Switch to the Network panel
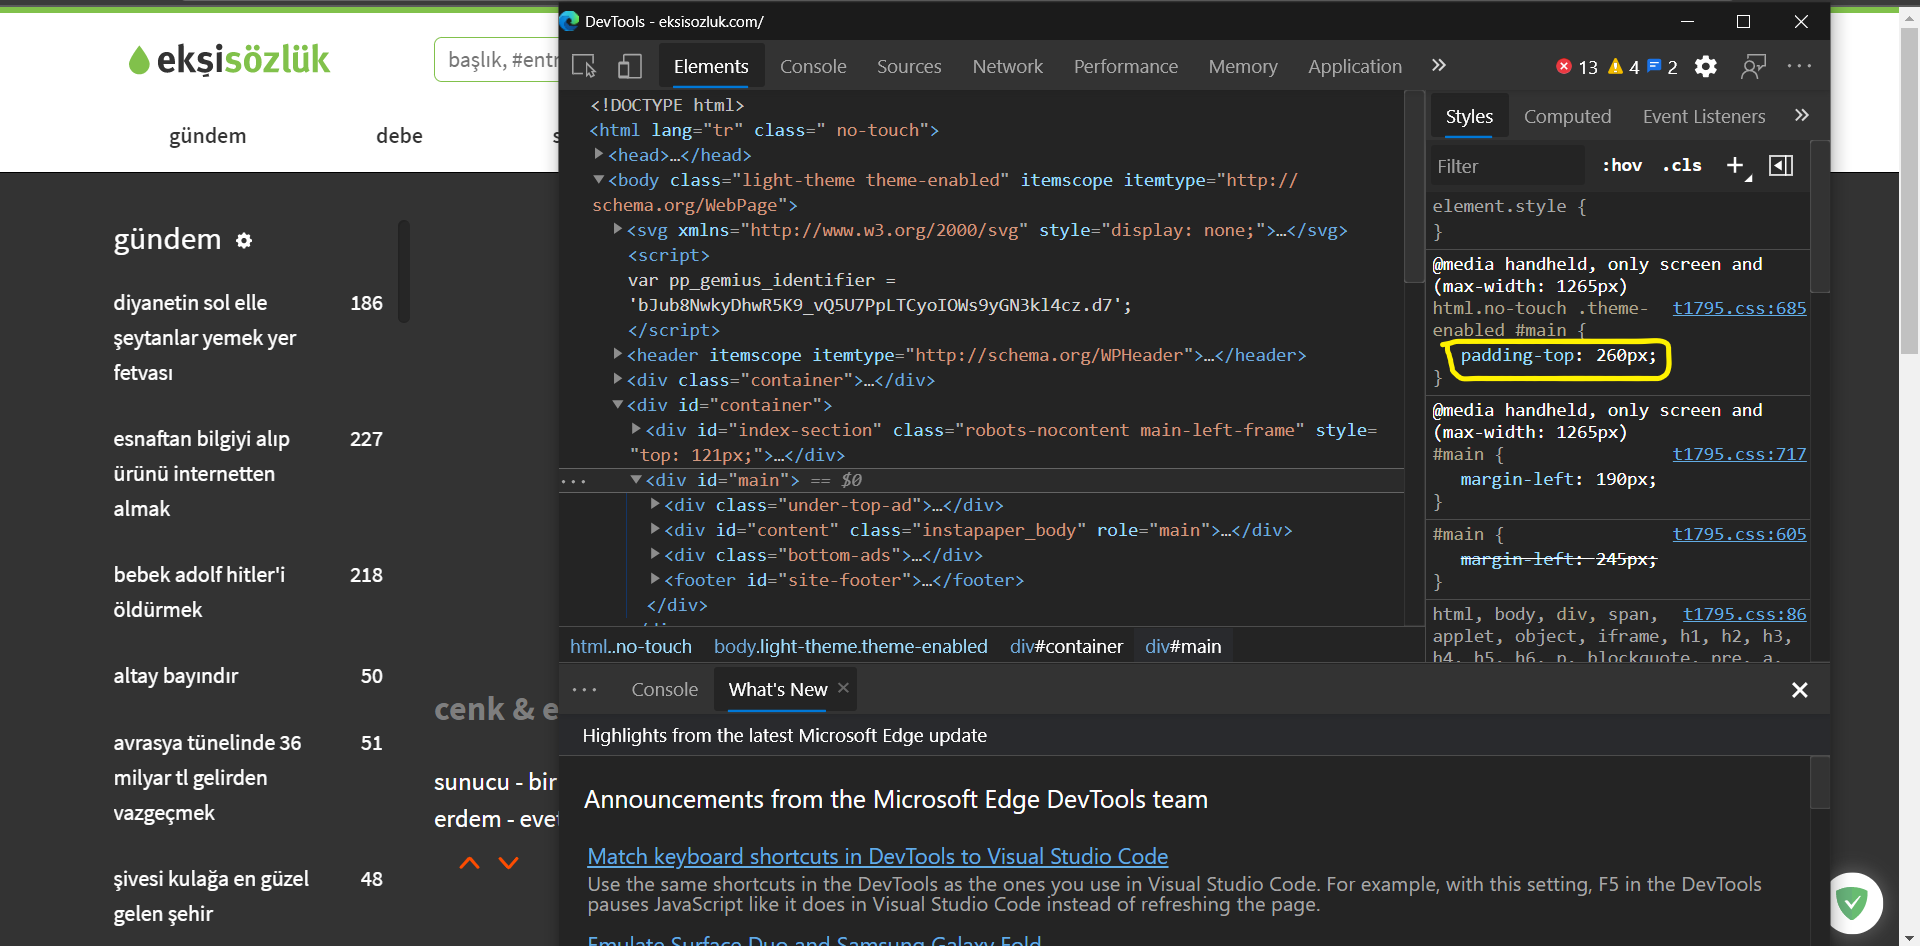The image size is (1920, 946). pos(1007,66)
